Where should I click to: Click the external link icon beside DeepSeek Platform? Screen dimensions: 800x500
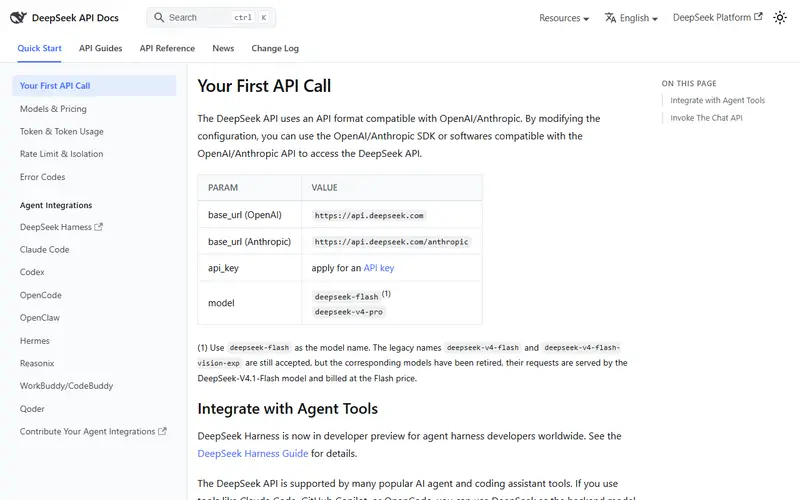[758, 17]
